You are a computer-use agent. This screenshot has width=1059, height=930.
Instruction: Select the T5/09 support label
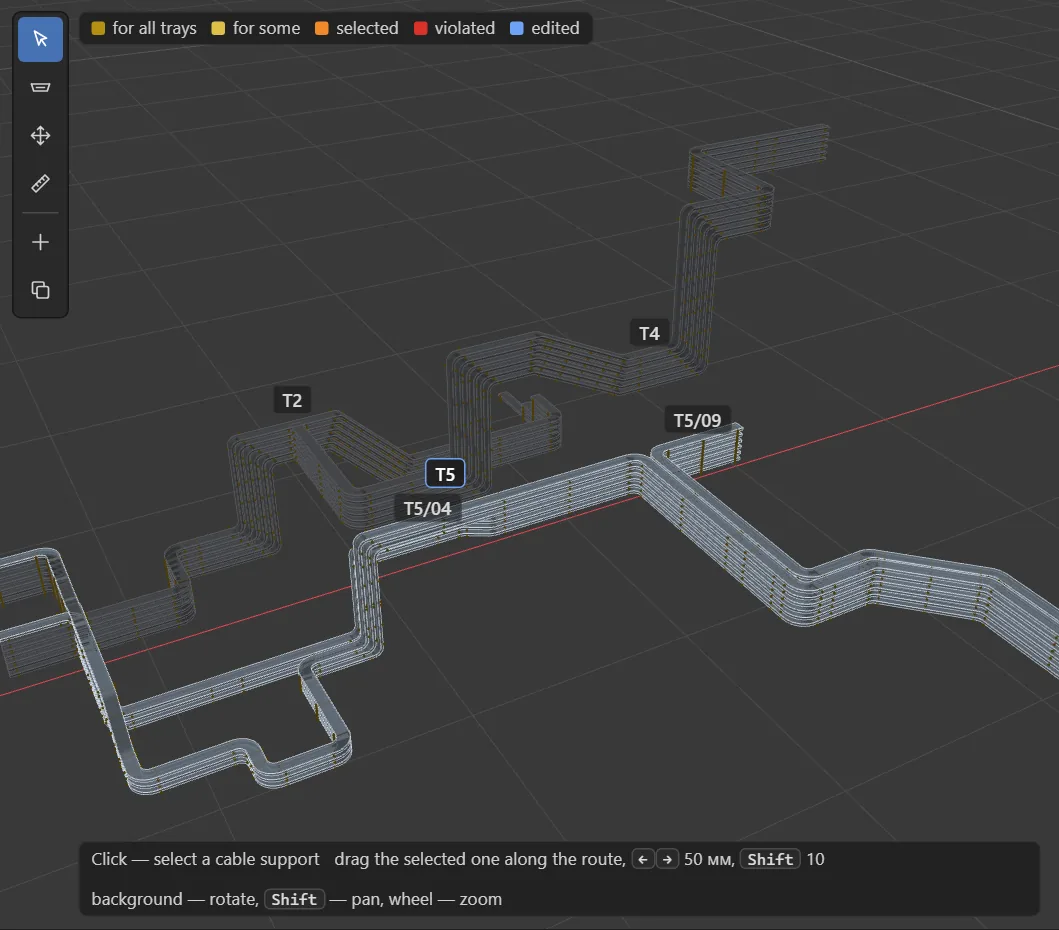(x=698, y=421)
